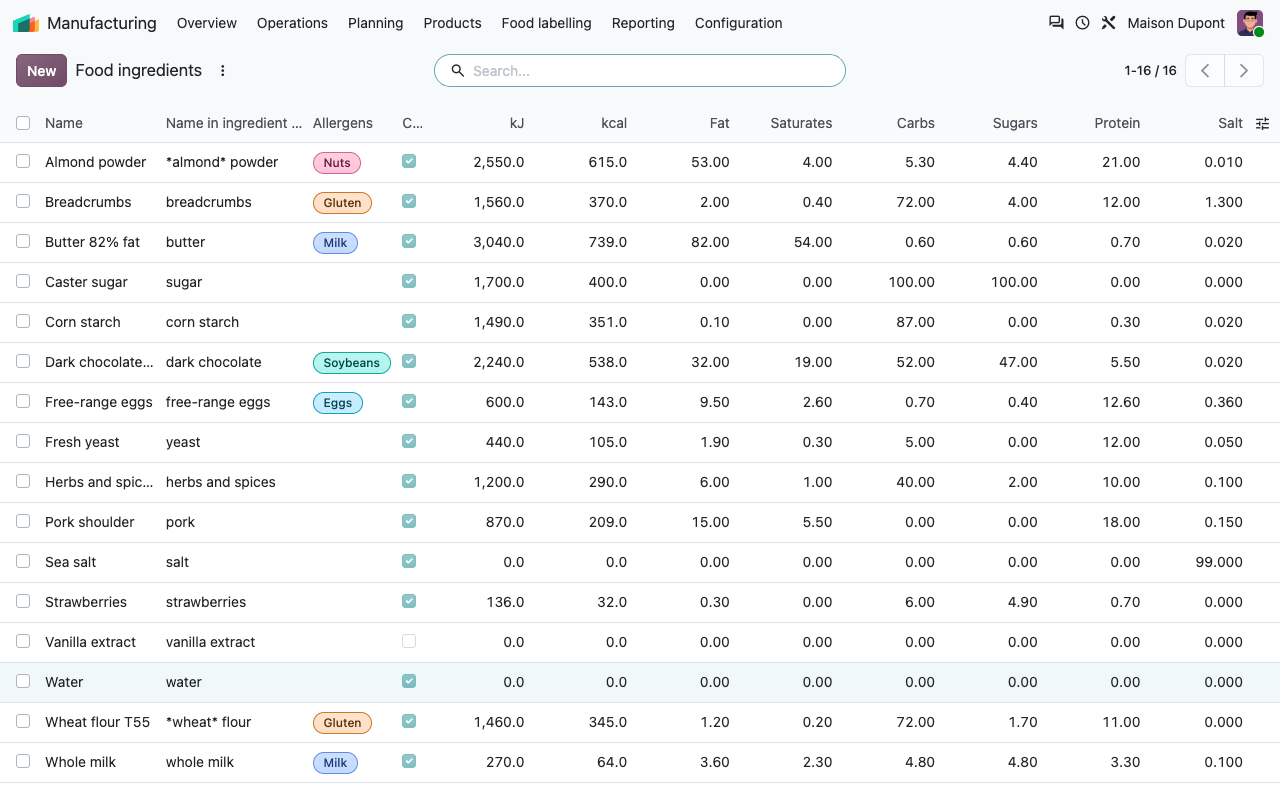Sort by the Name column header
Screen dimensions: 1280x800
pos(64,123)
